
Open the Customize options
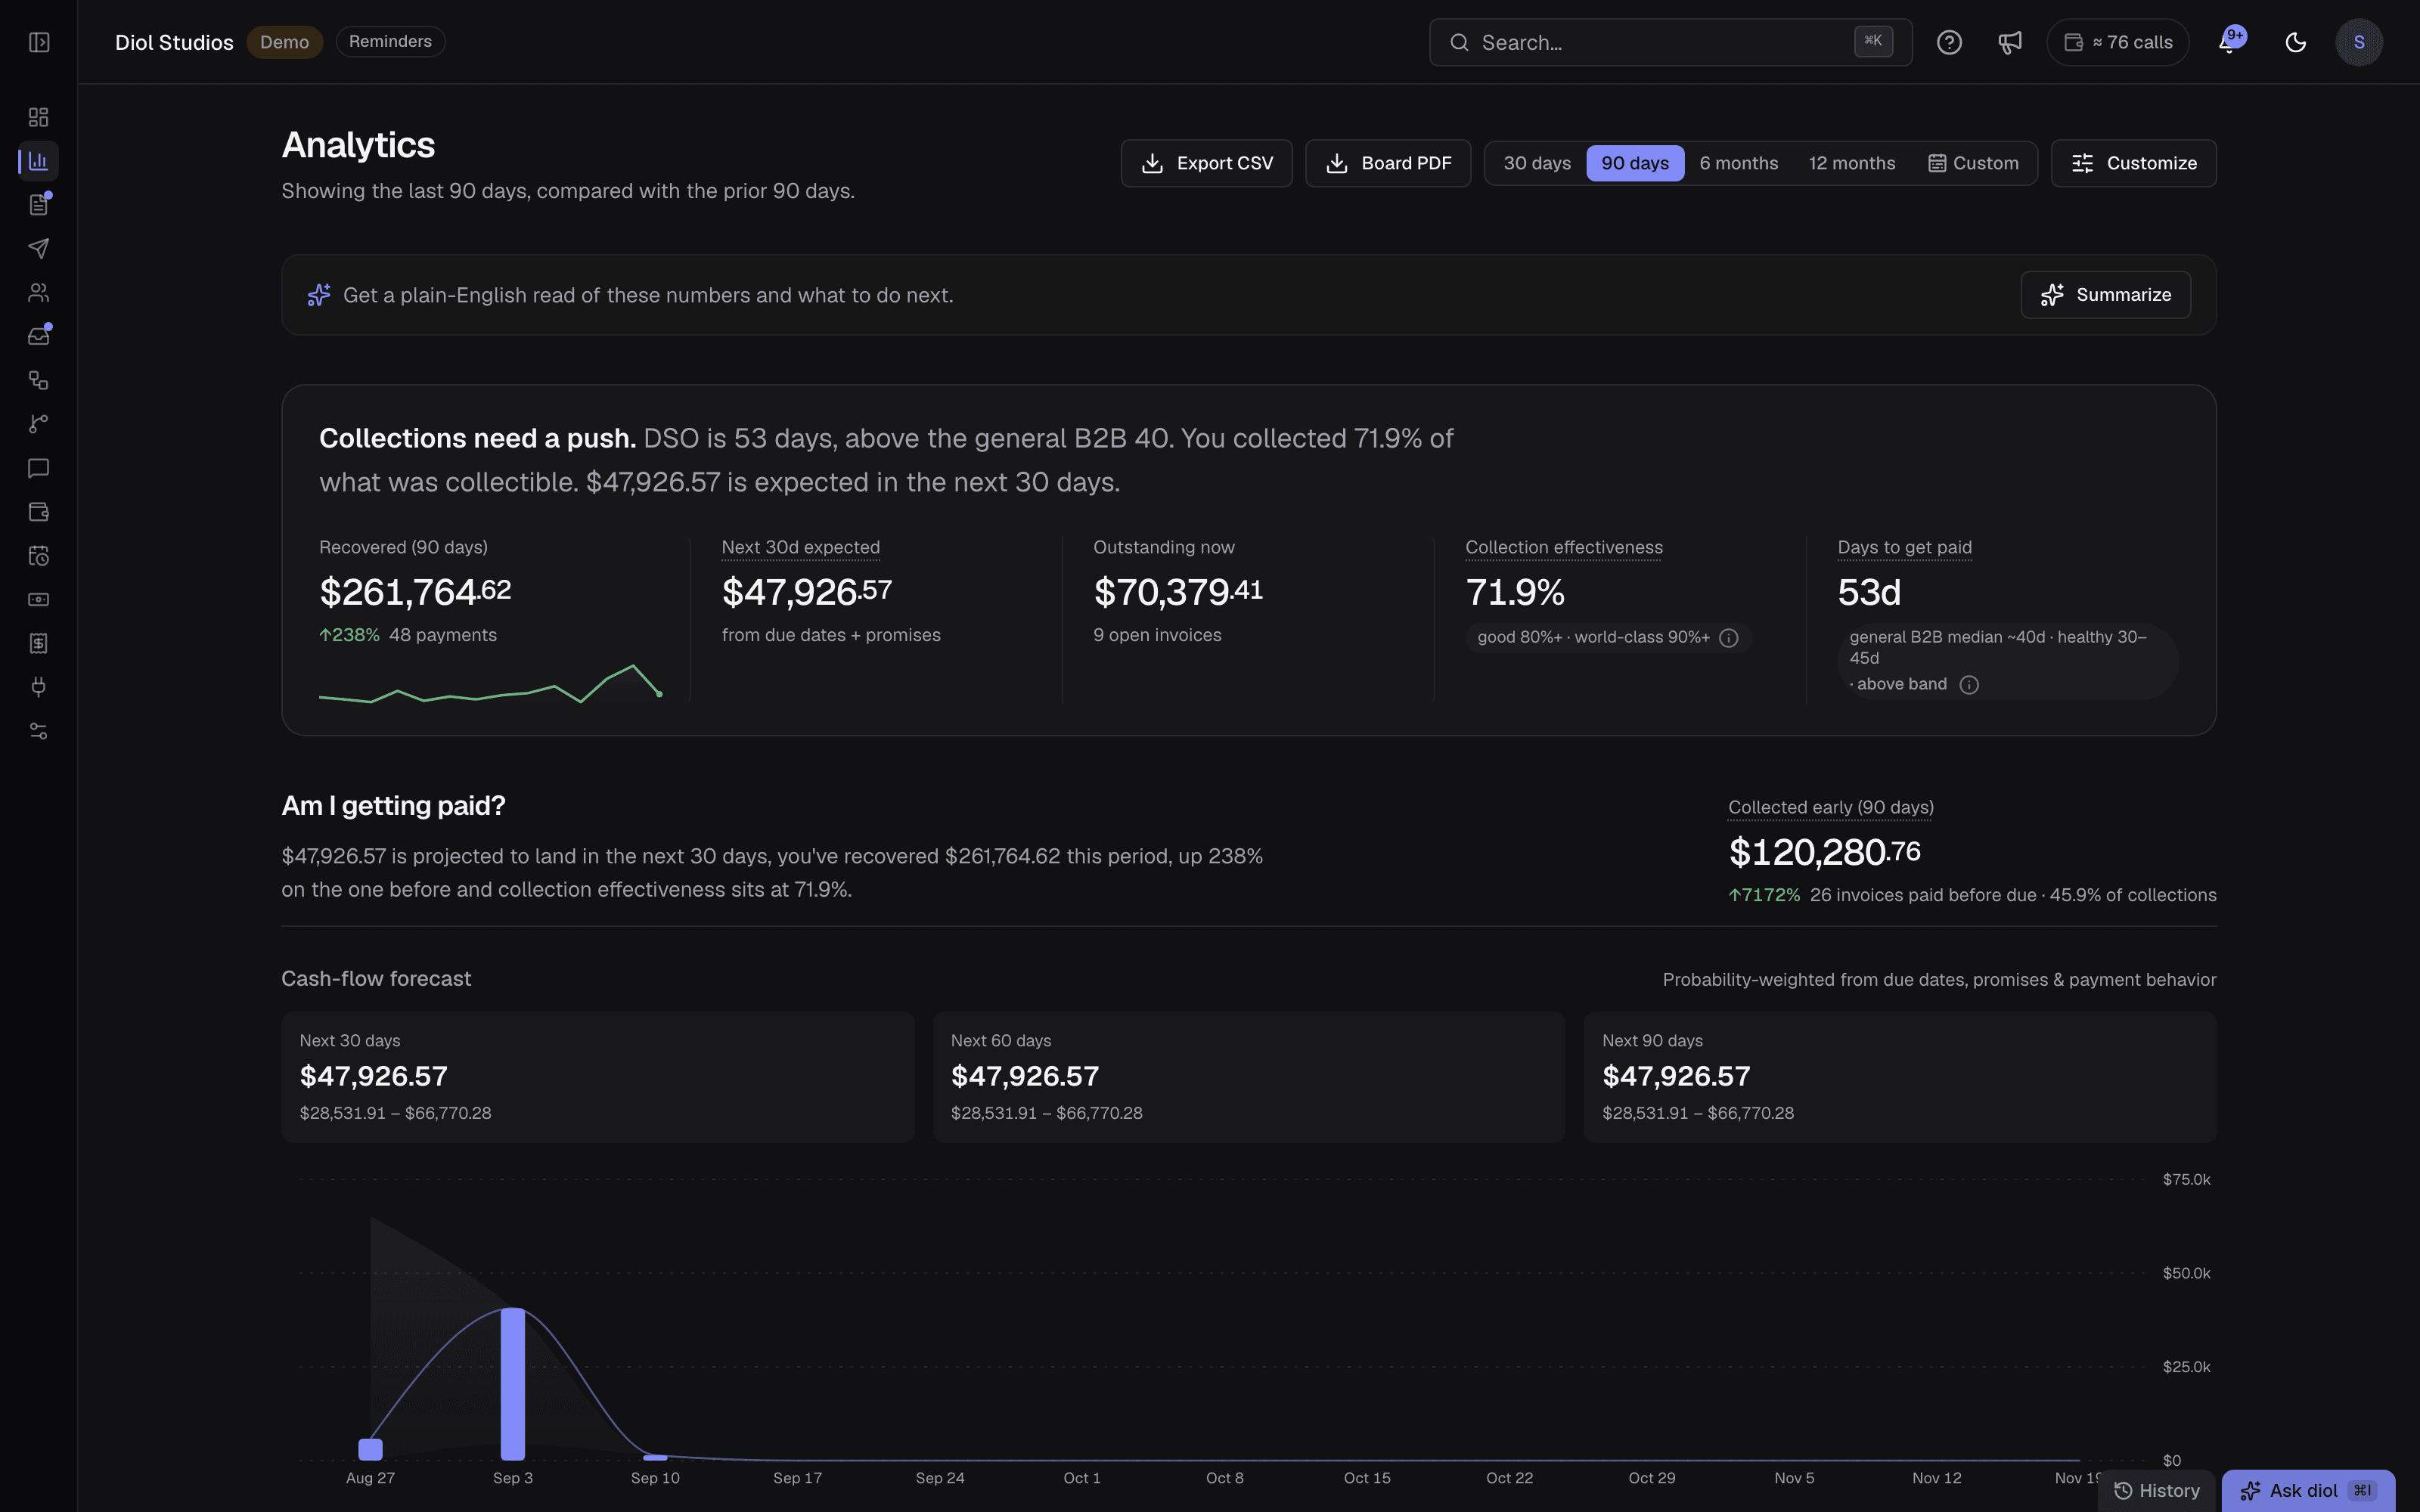click(x=2134, y=163)
